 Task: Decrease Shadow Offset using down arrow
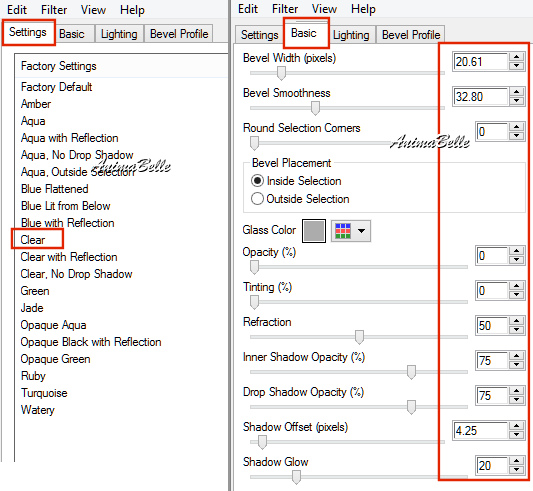click(517, 435)
